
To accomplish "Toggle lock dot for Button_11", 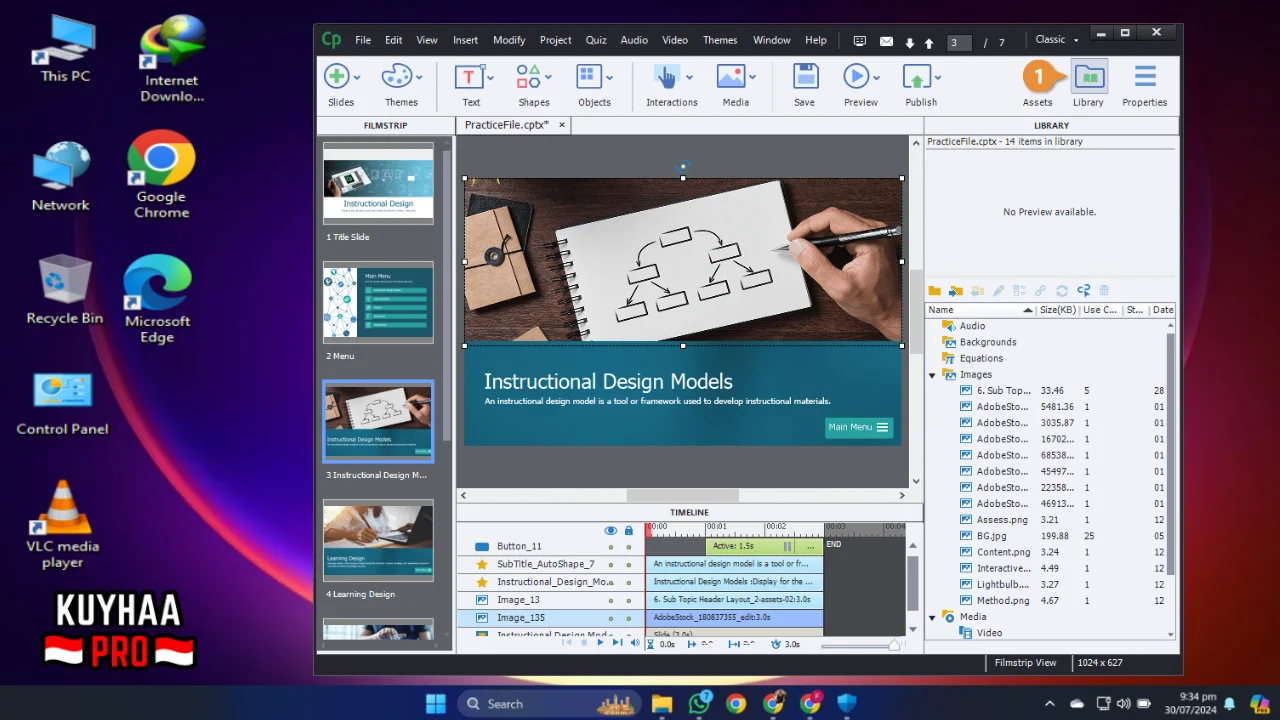I will (628, 547).
